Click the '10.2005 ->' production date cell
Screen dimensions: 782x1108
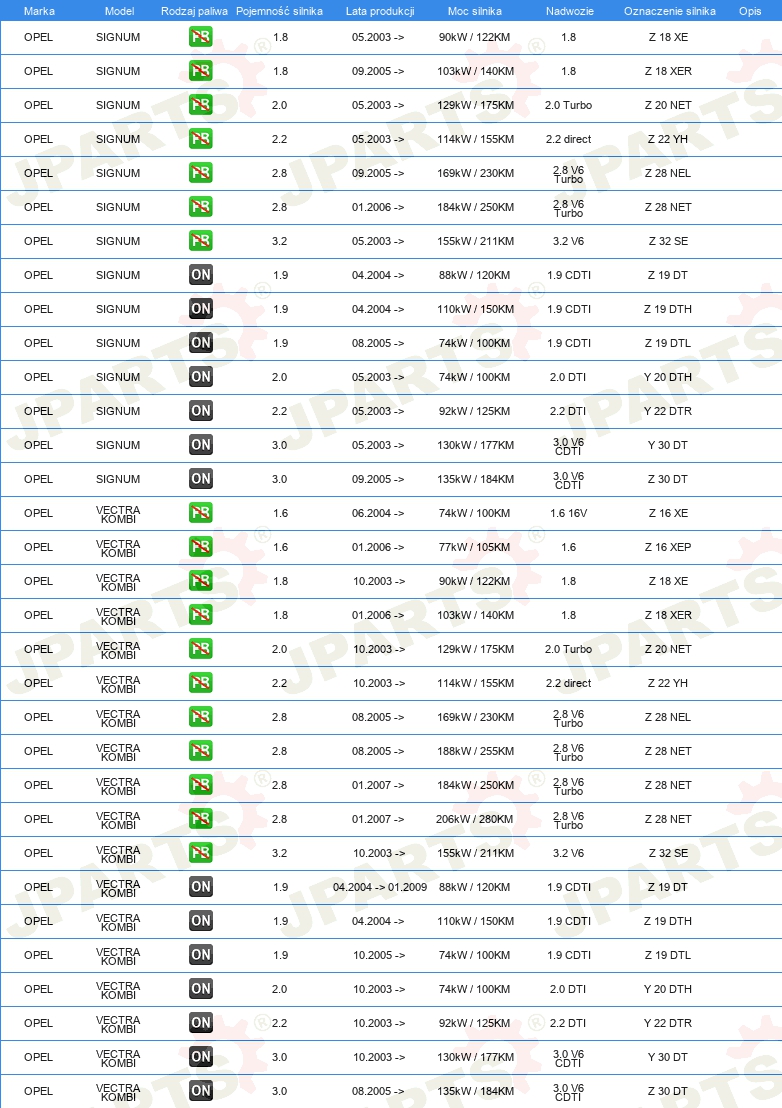click(x=379, y=955)
